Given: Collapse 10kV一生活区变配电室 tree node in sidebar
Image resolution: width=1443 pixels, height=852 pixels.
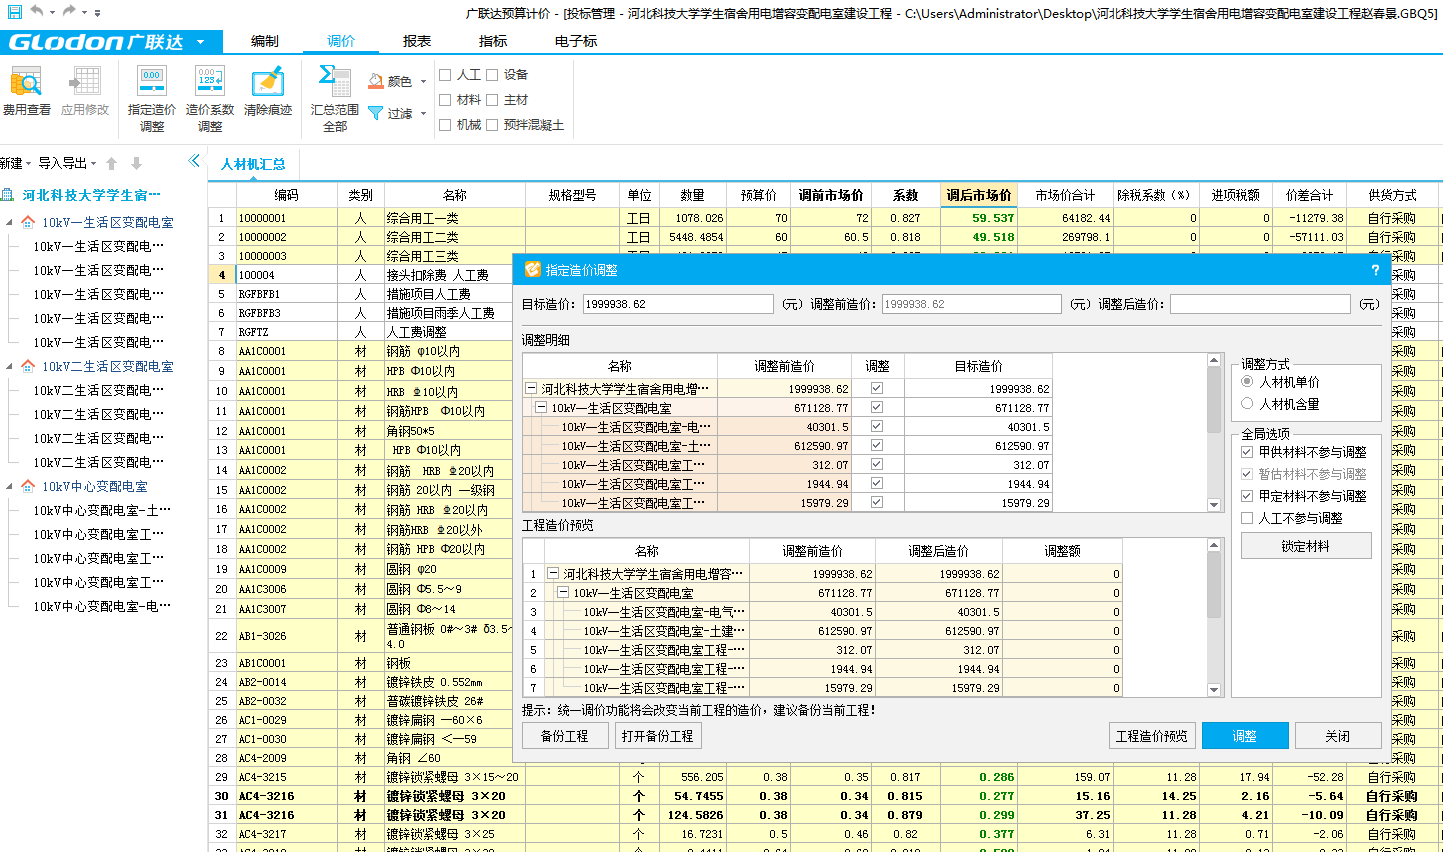Looking at the screenshot, I should [x=10, y=222].
